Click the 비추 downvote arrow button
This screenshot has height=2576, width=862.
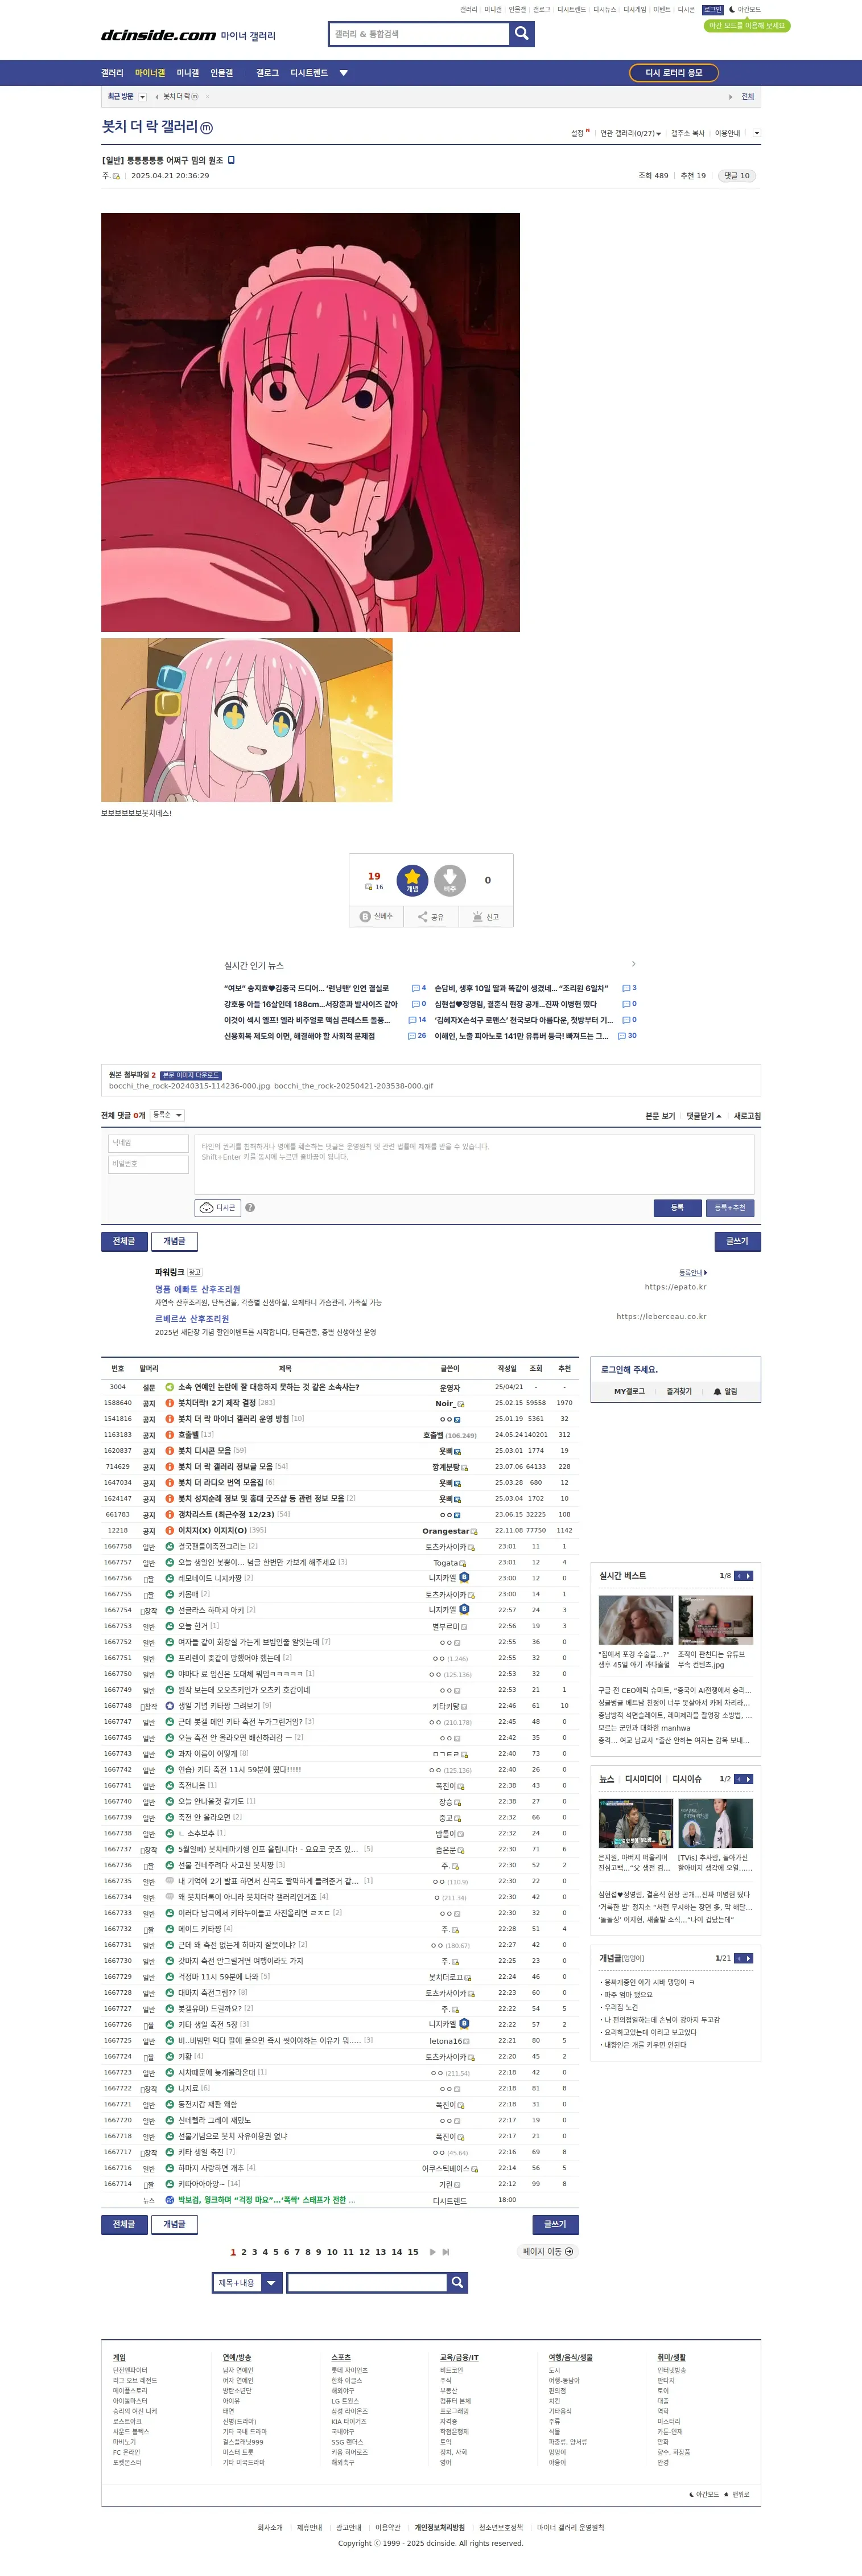click(x=450, y=880)
